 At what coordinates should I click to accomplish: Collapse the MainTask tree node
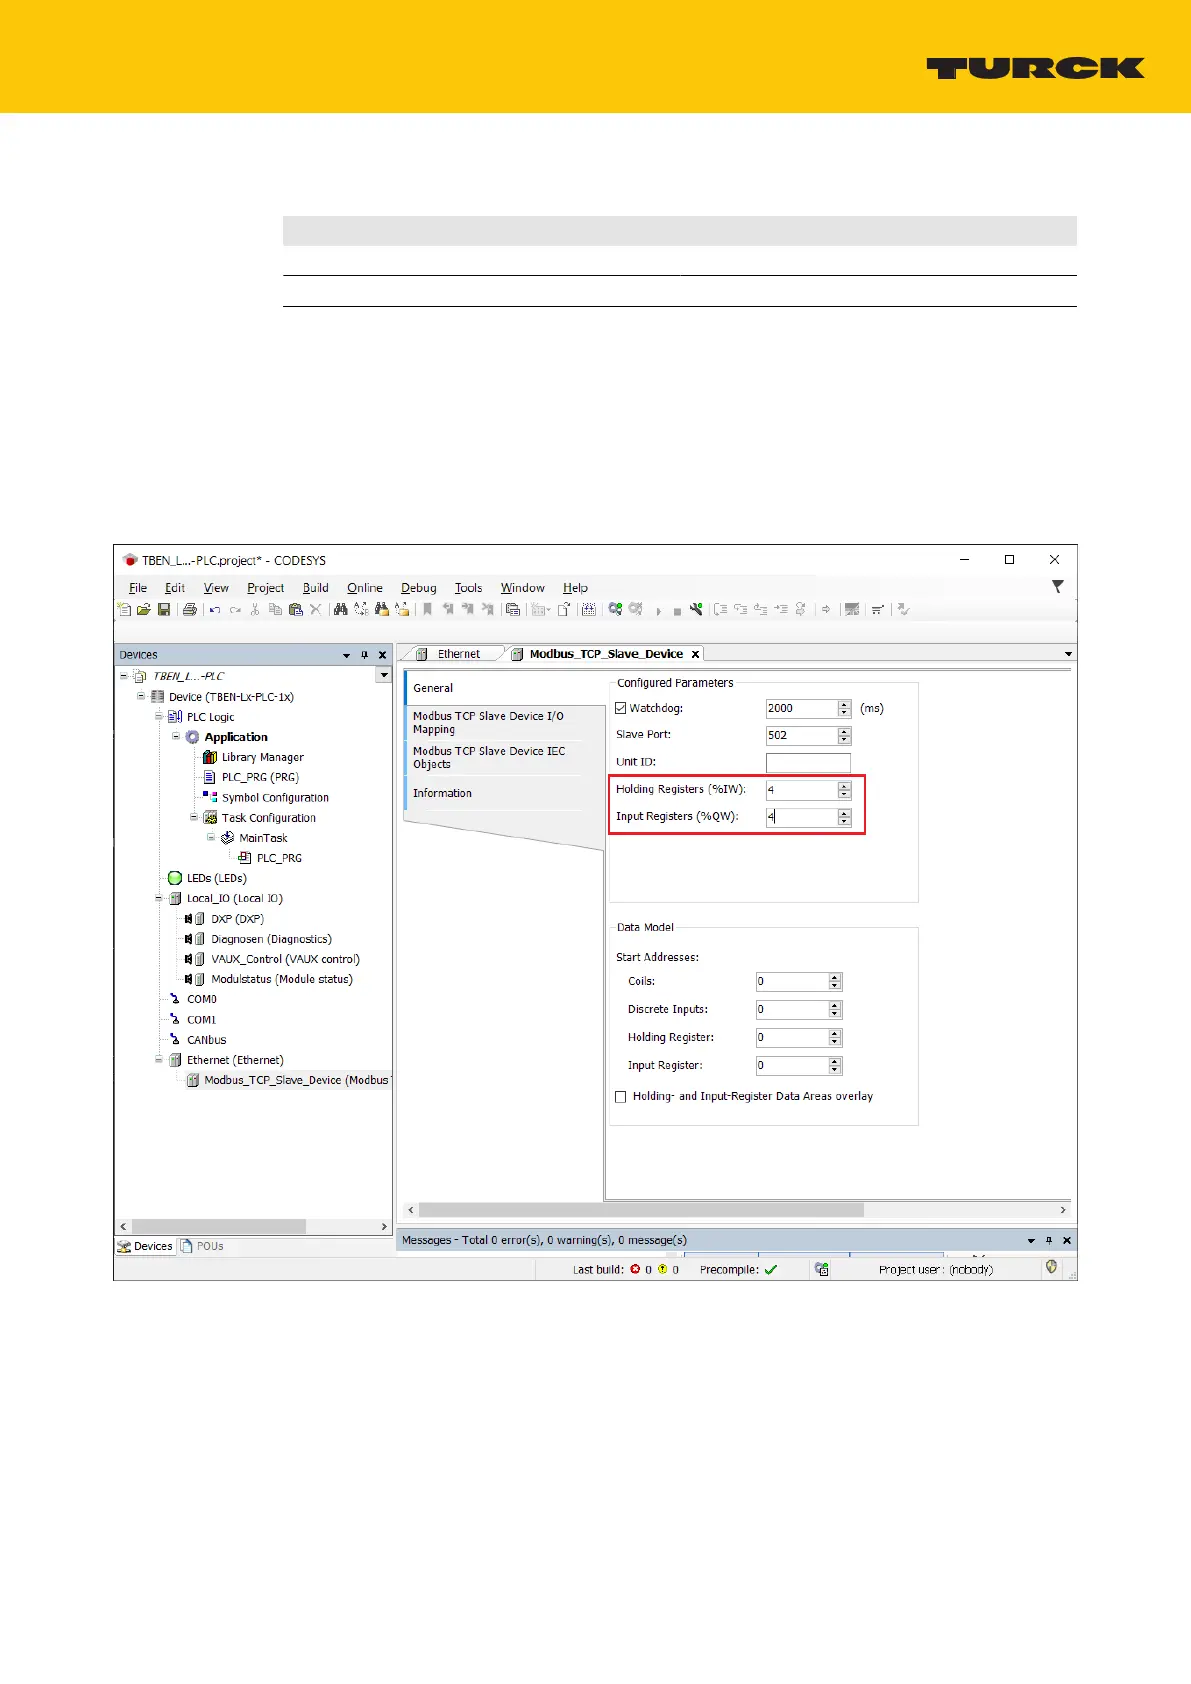(x=211, y=837)
